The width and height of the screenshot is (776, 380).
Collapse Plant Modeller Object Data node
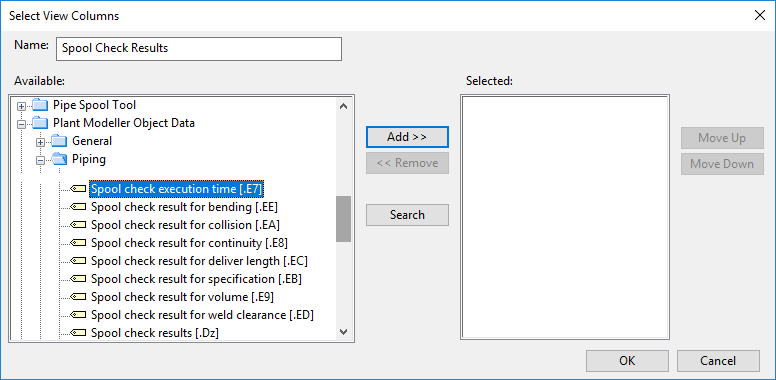click(21, 124)
